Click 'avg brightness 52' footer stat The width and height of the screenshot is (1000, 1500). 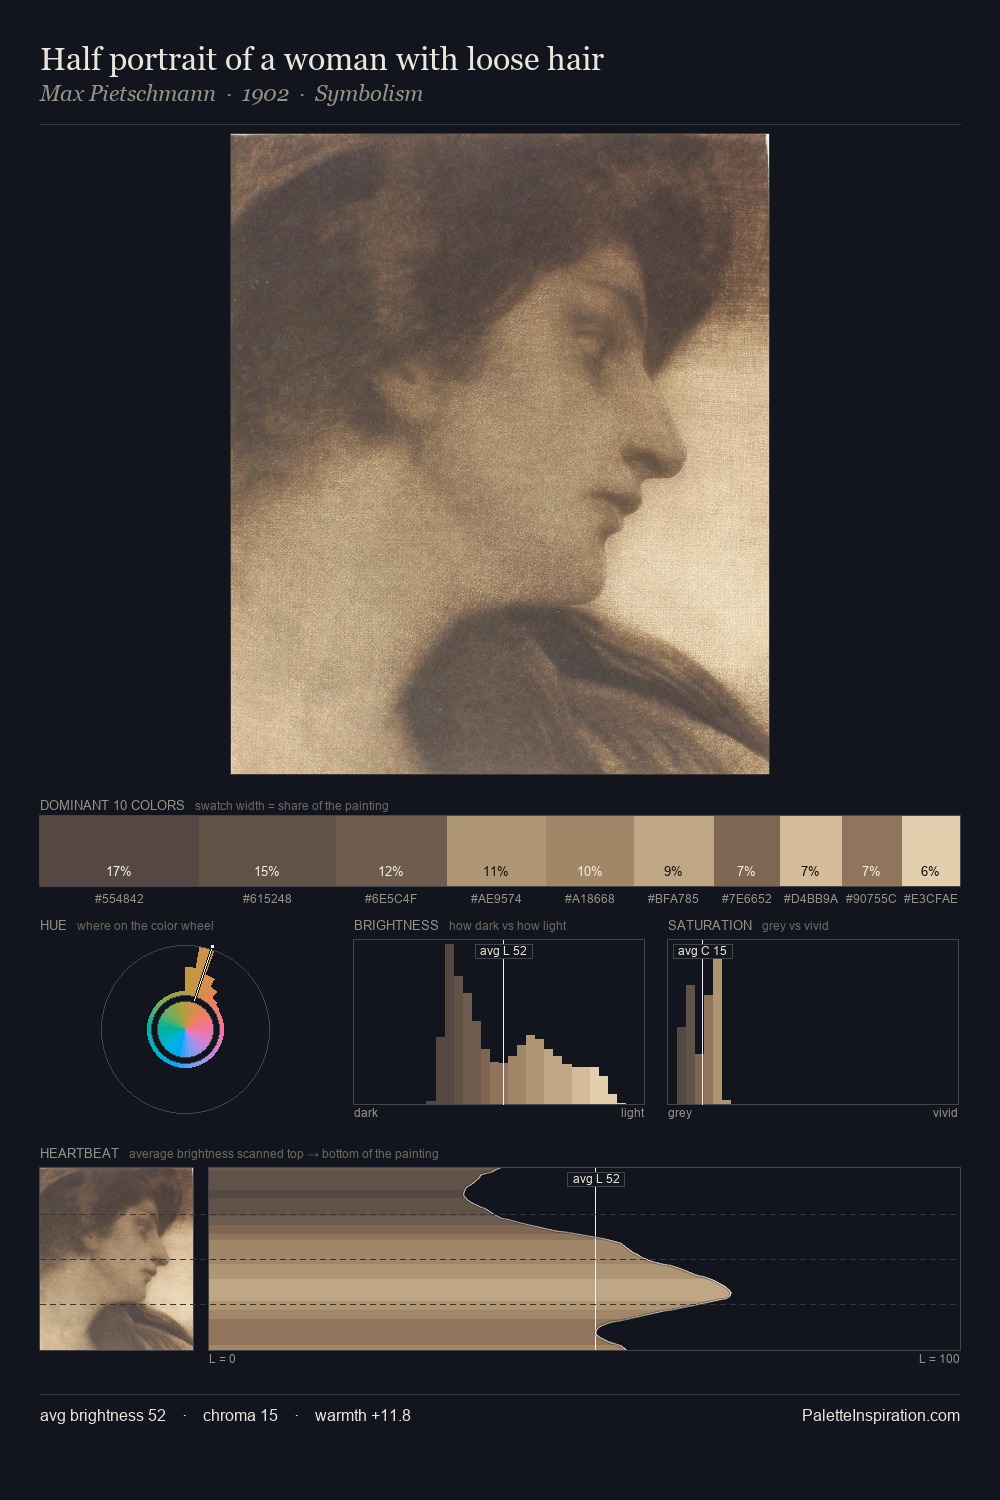103,1415
